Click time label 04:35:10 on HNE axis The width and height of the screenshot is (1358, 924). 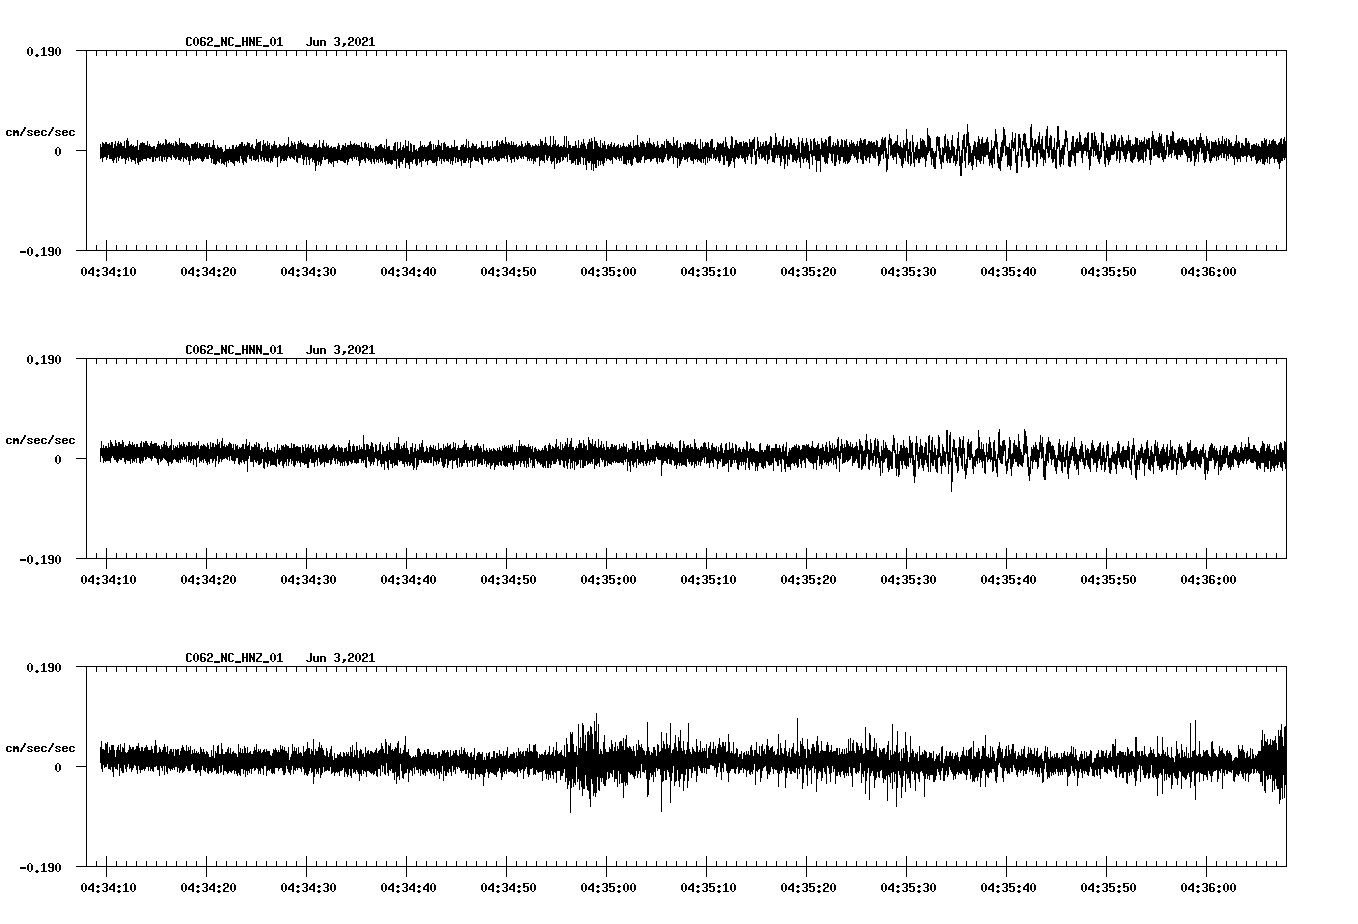pyautogui.click(x=708, y=272)
